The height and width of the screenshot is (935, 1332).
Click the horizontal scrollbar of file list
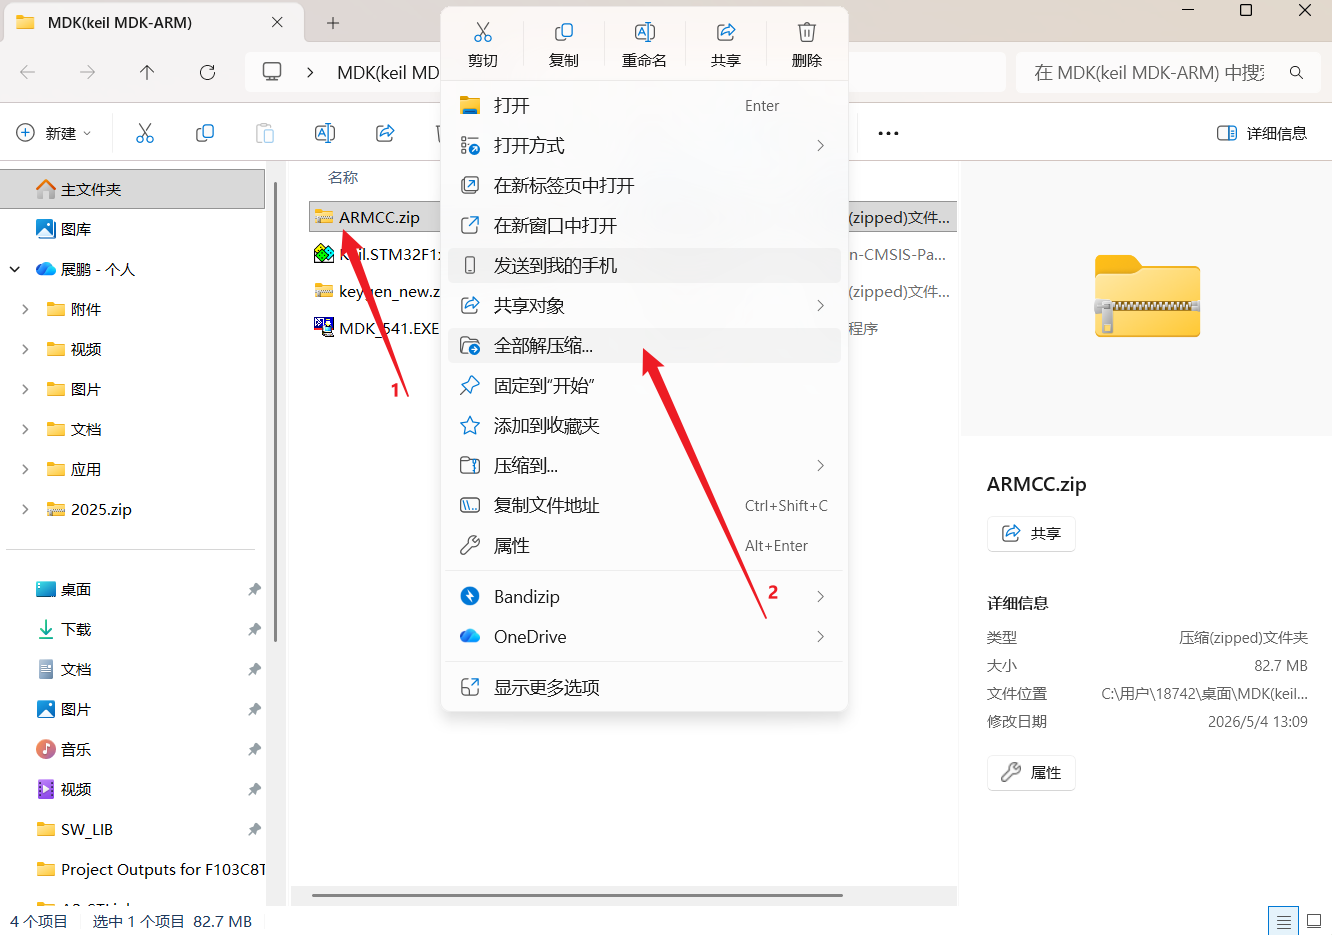click(x=577, y=895)
